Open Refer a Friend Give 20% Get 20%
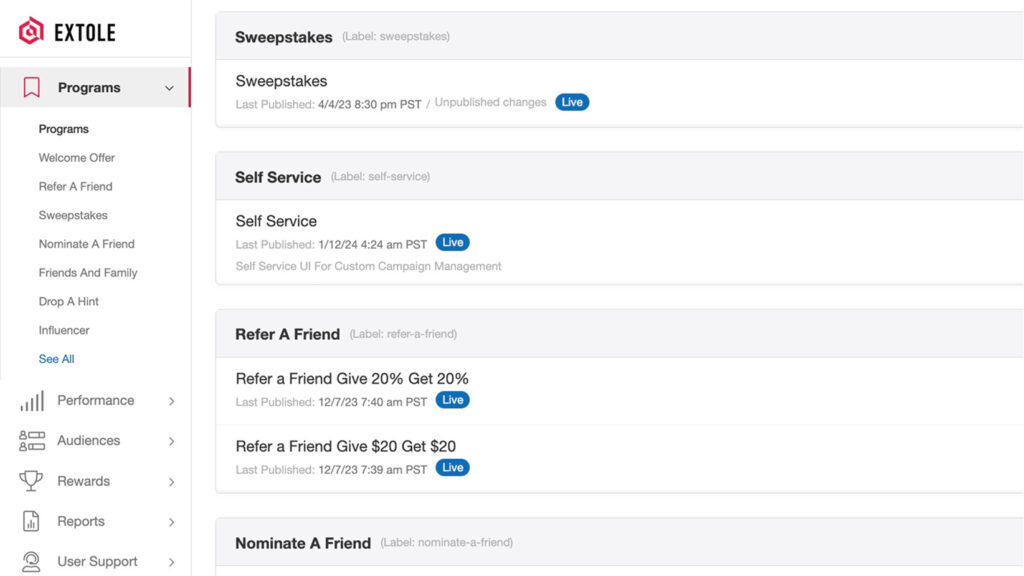This screenshot has height=576, width=1024. click(352, 379)
